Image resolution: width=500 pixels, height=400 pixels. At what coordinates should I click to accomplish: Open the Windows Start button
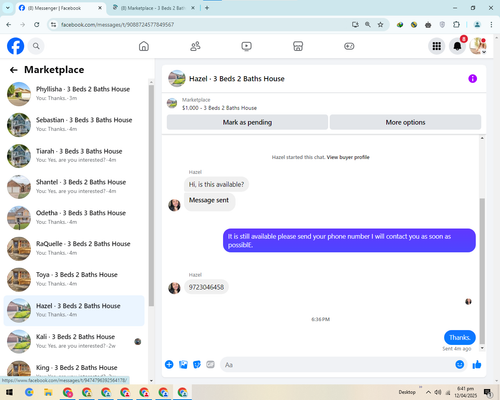click(9, 392)
